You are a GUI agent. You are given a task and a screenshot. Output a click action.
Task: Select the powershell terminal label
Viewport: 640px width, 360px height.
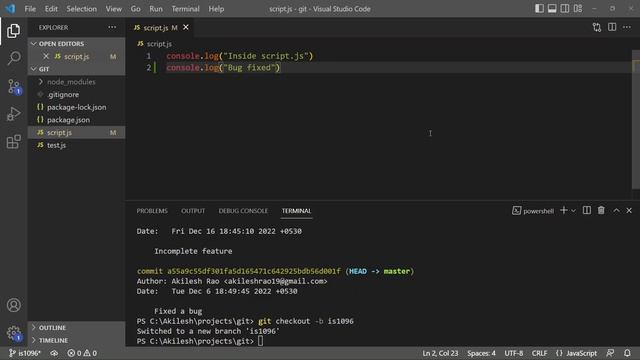pos(533,211)
